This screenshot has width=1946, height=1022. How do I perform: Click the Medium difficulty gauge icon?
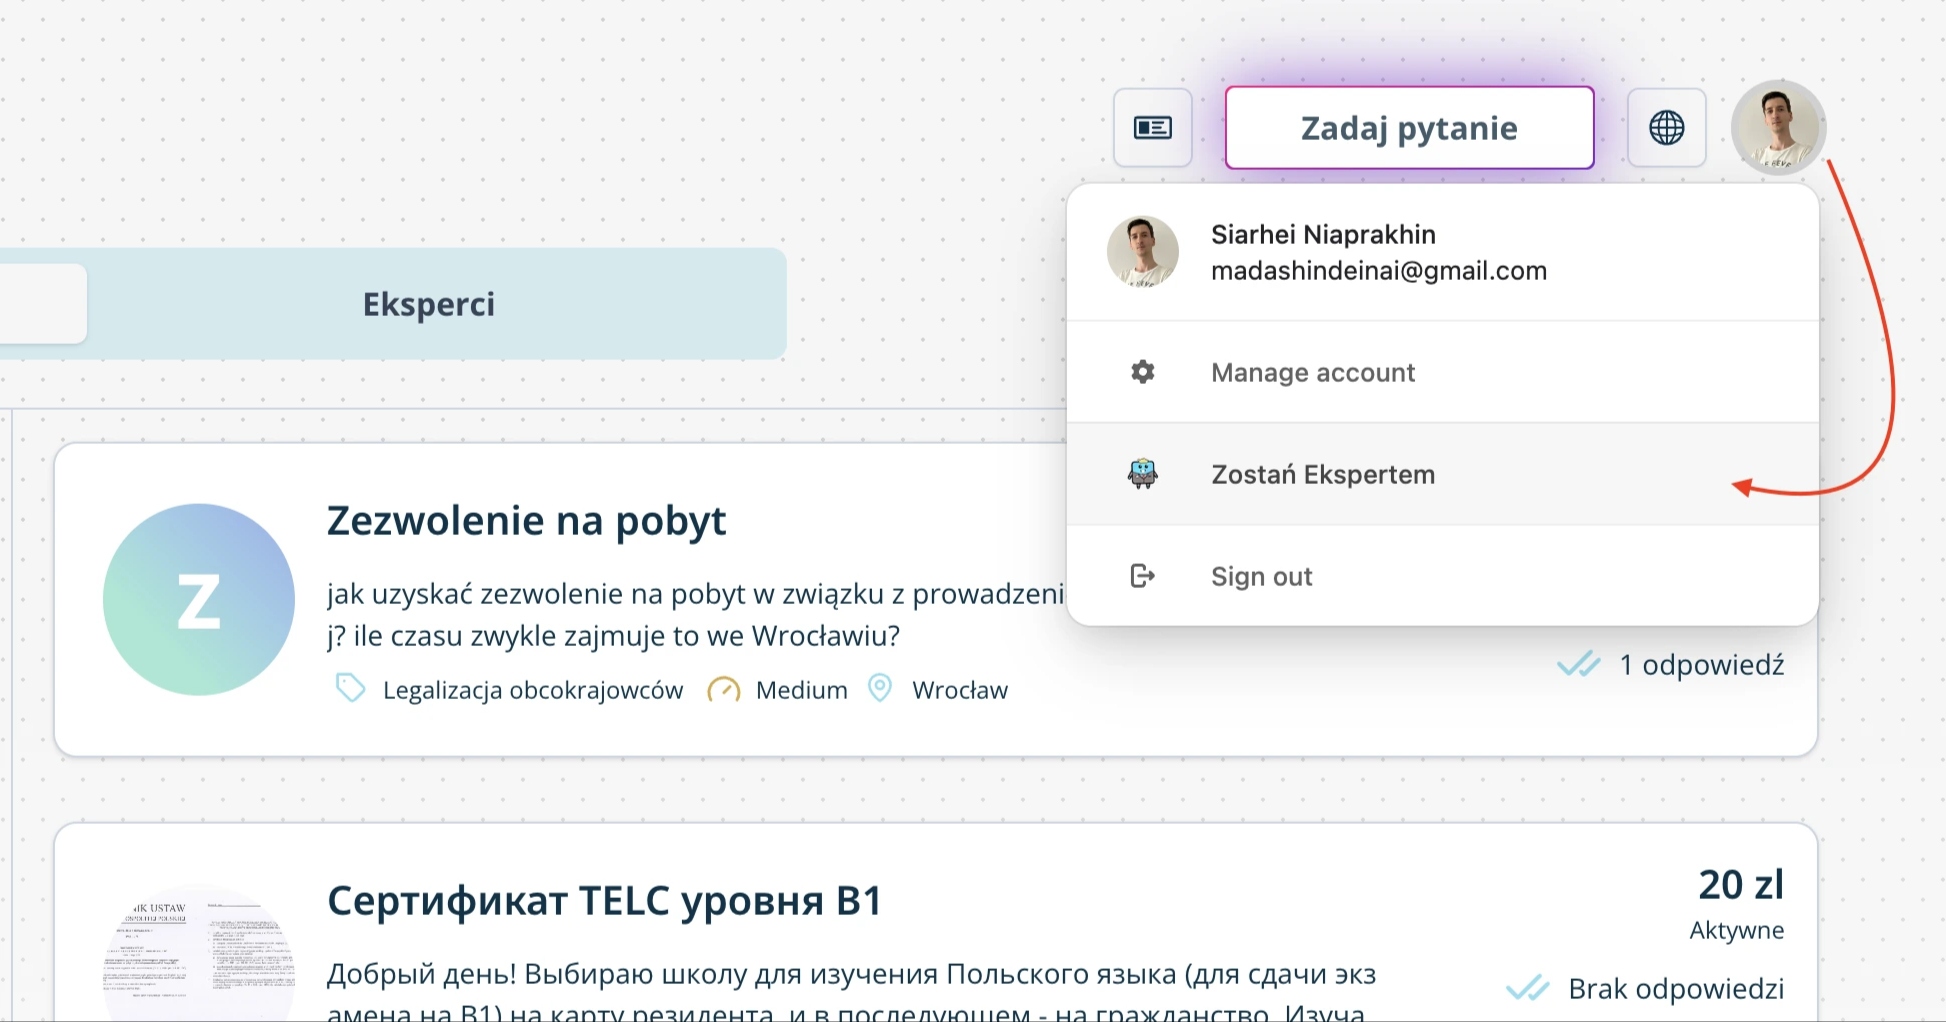pyautogui.click(x=723, y=690)
